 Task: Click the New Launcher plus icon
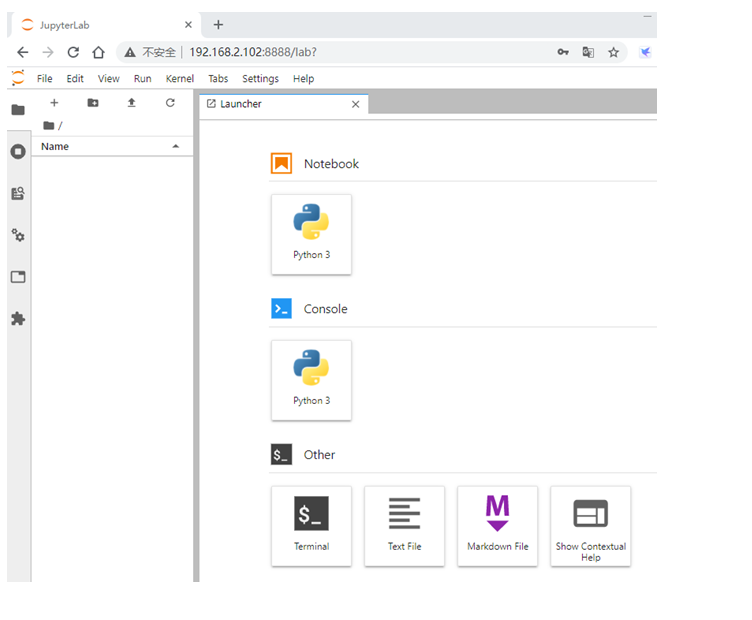[x=54, y=103]
